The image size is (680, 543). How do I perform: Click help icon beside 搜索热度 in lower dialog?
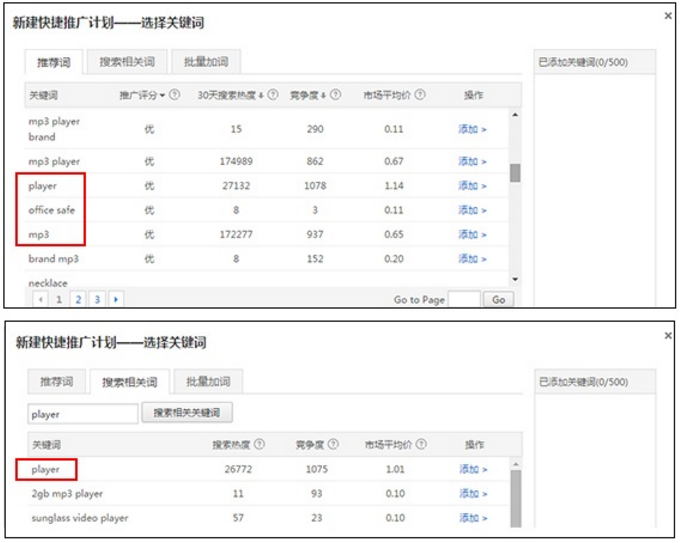tap(260, 444)
